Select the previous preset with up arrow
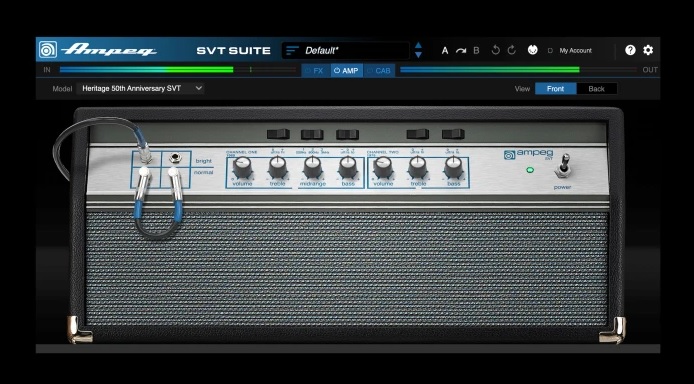The width and height of the screenshot is (694, 384). pyautogui.click(x=418, y=46)
